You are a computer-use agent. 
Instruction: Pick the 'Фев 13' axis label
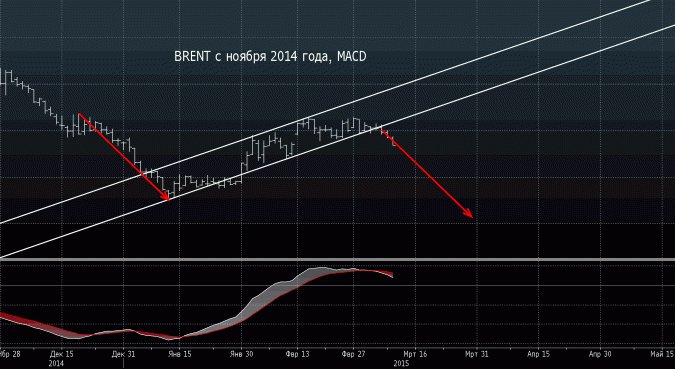pyautogui.click(x=298, y=354)
